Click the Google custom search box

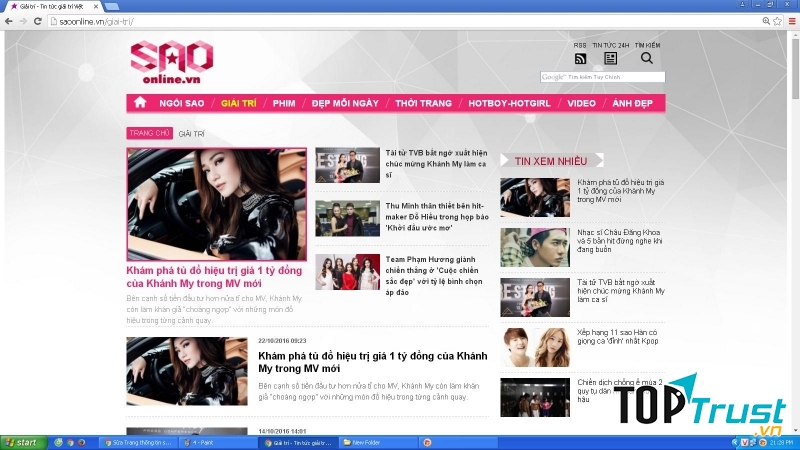[603, 77]
